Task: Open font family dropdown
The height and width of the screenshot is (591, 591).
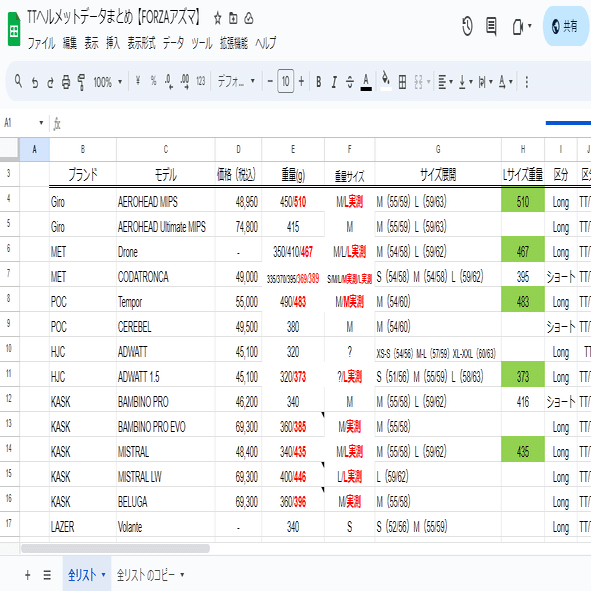Action: click(236, 81)
